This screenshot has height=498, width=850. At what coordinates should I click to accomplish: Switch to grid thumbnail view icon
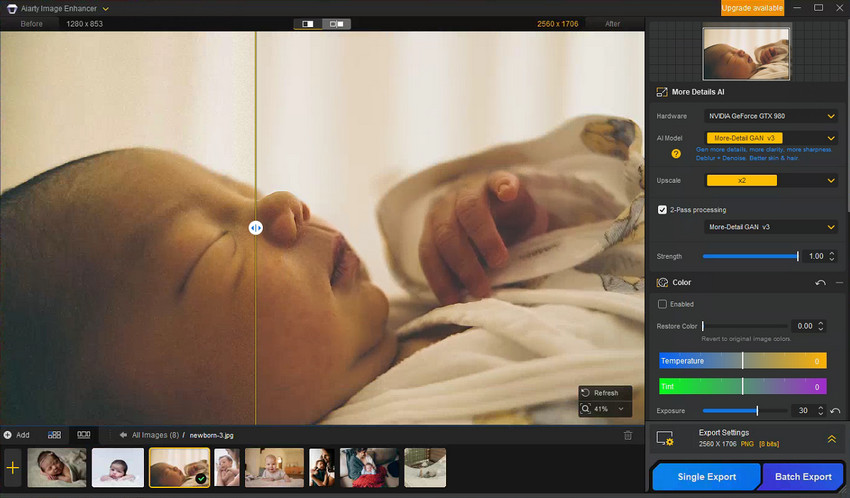click(x=54, y=435)
